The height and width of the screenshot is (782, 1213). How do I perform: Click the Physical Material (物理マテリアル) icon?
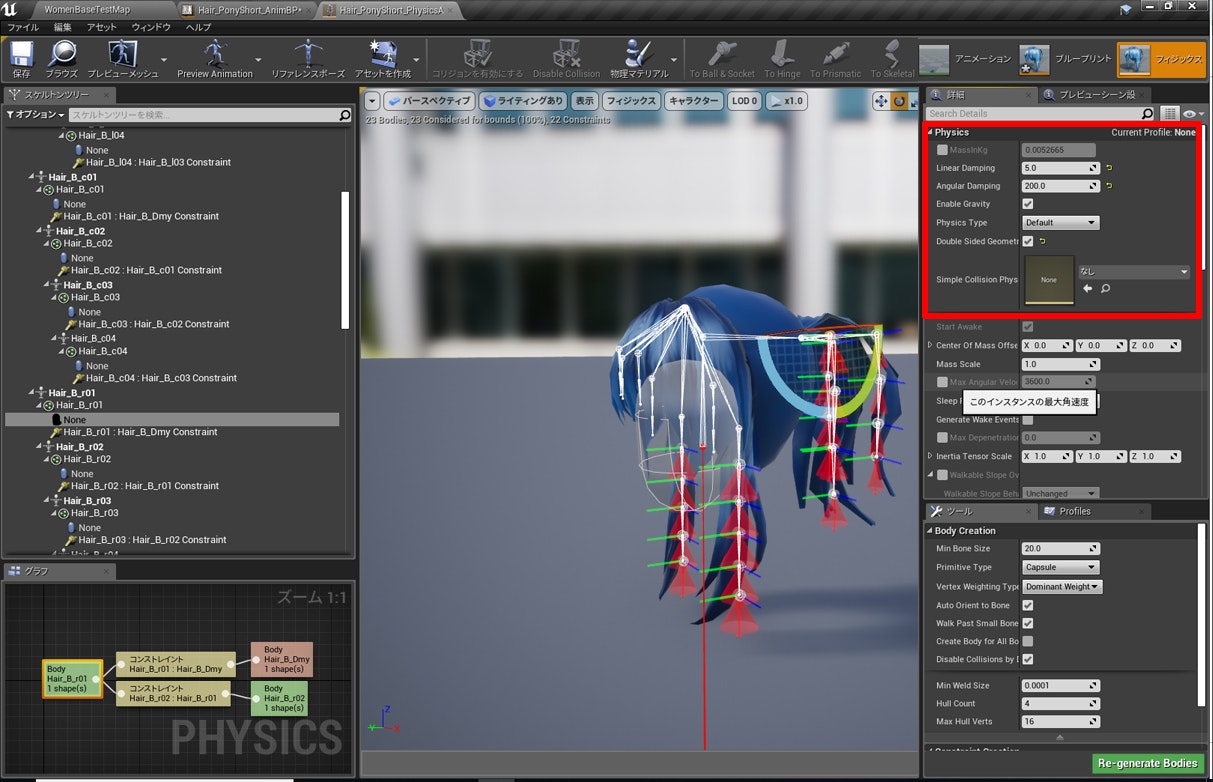638,54
